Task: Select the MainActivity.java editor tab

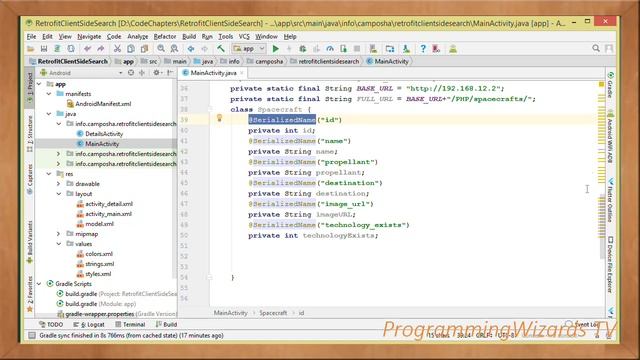Action: click(x=213, y=73)
